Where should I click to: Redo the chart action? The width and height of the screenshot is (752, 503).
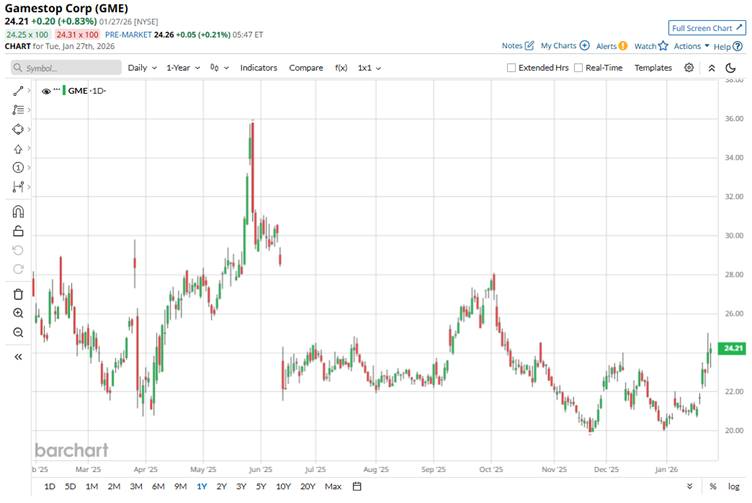click(x=18, y=269)
